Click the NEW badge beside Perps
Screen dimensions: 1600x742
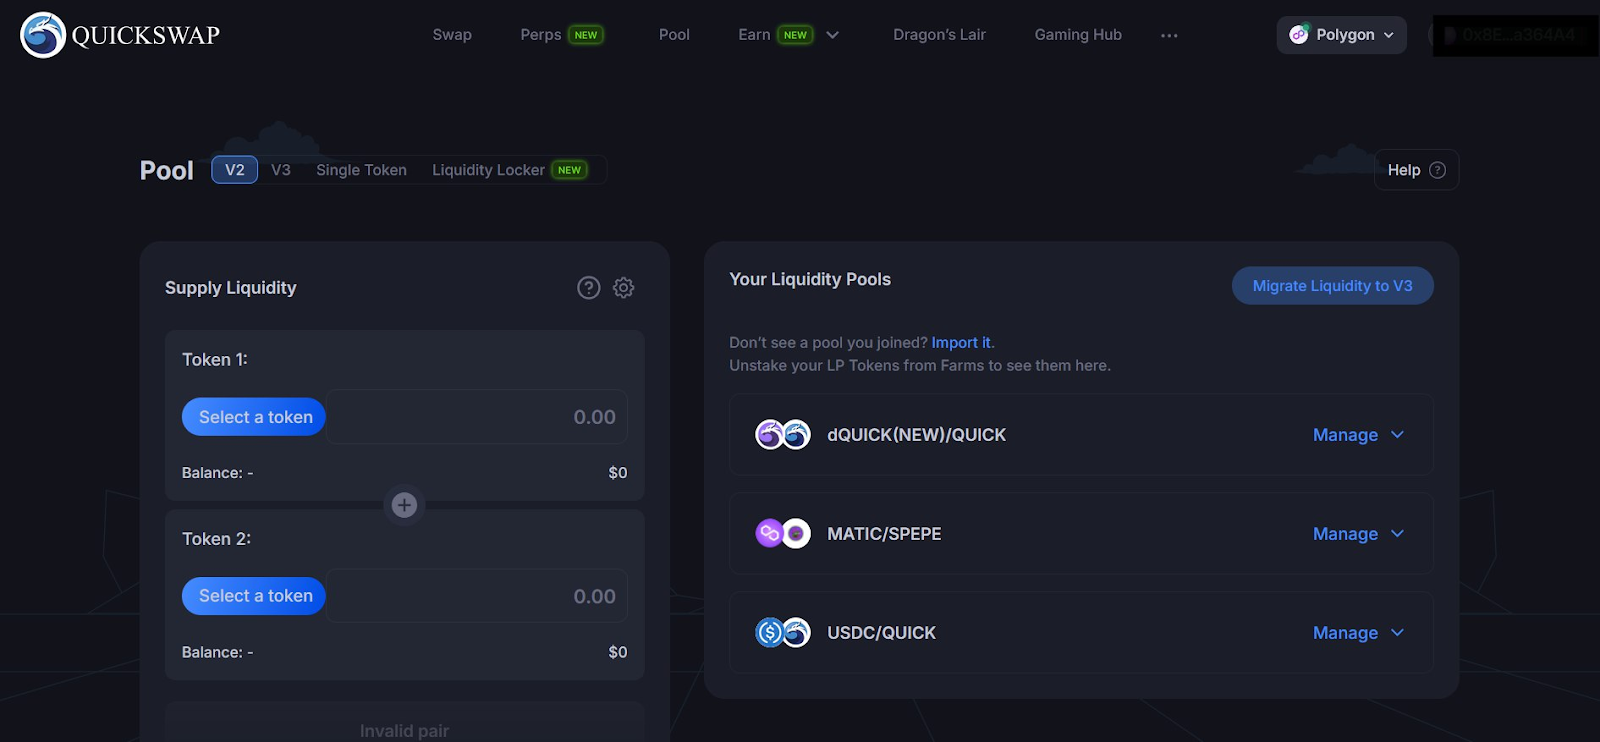point(586,35)
